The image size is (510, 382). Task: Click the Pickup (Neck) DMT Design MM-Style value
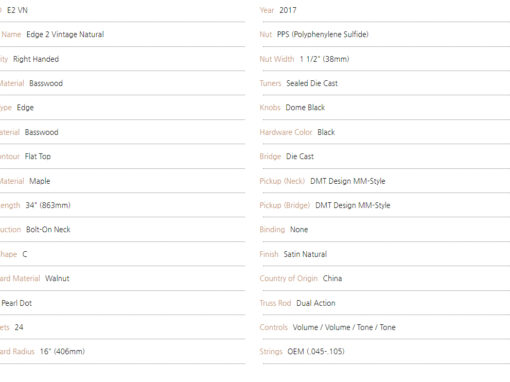pyautogui.click(x=348, y=181)
